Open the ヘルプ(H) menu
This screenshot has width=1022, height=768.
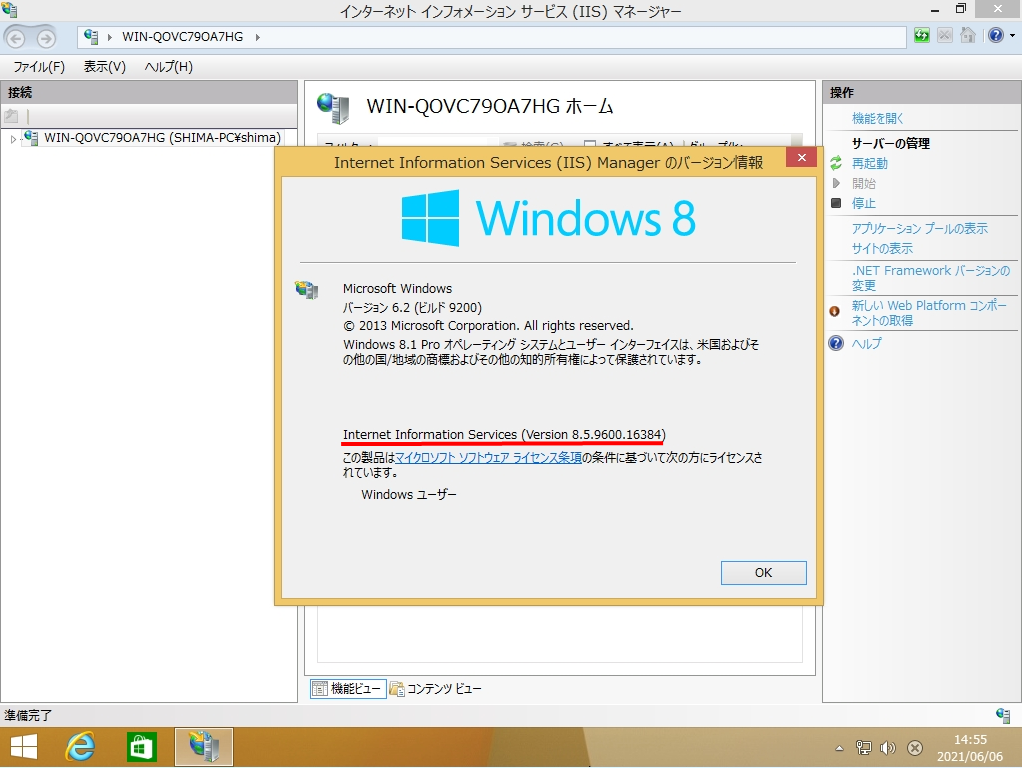pyautogui.click(x=168, y=66)
